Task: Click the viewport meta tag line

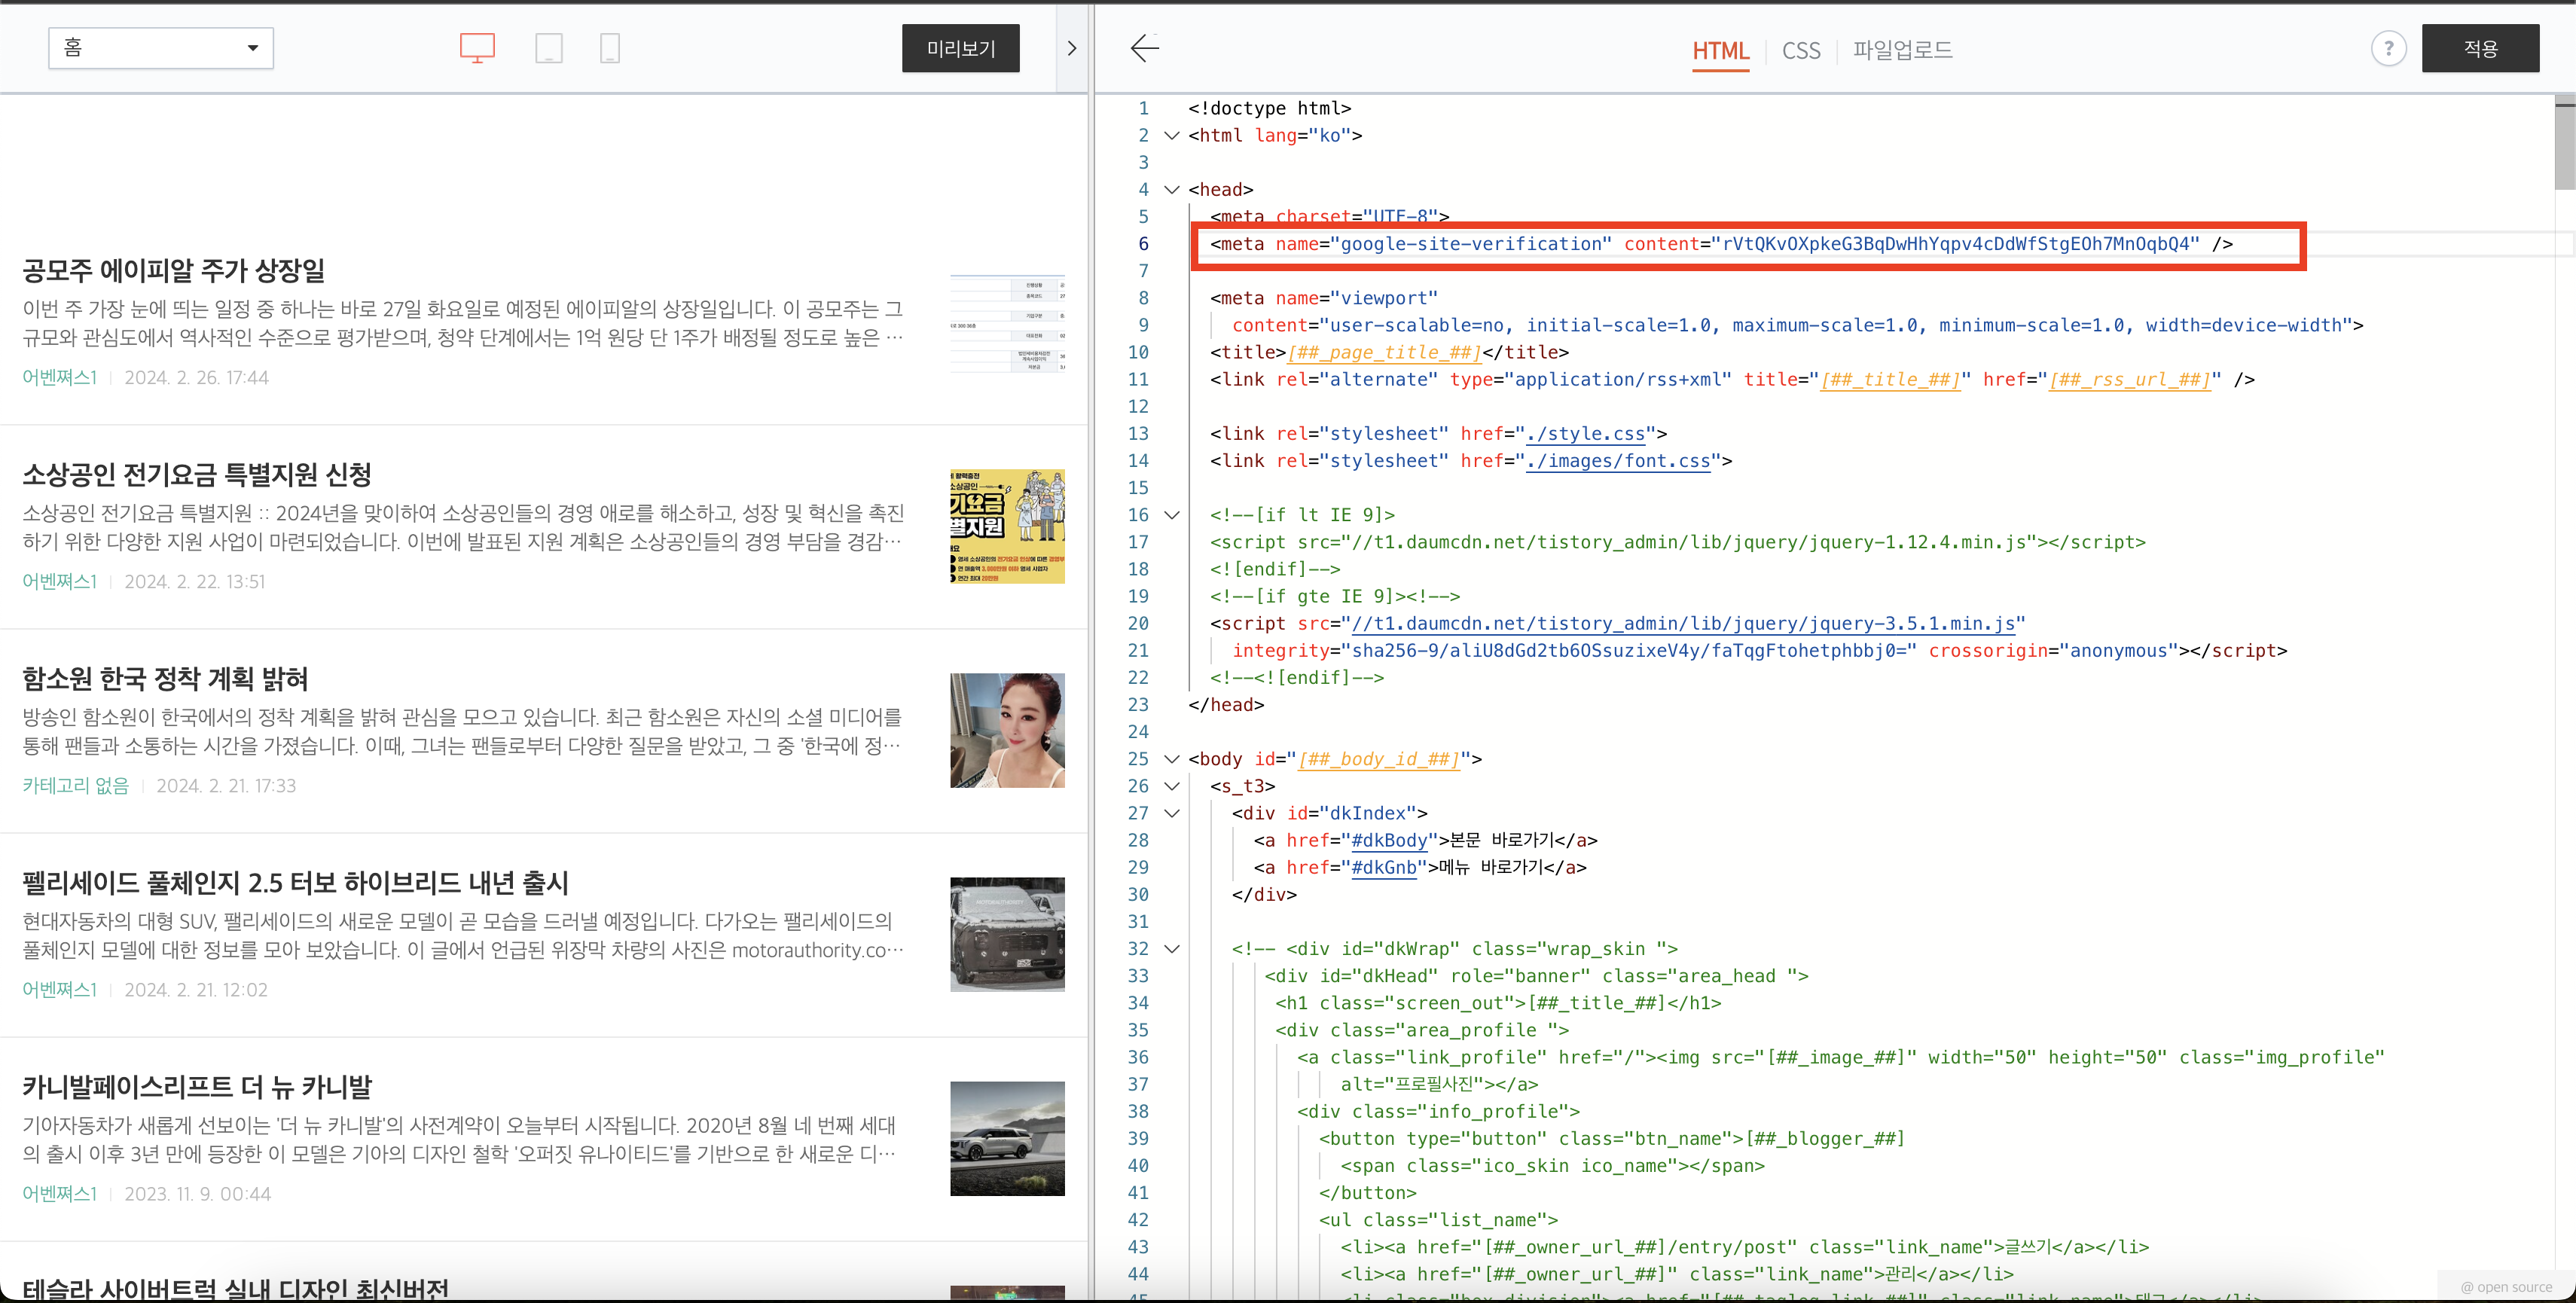Action: 1324,298
